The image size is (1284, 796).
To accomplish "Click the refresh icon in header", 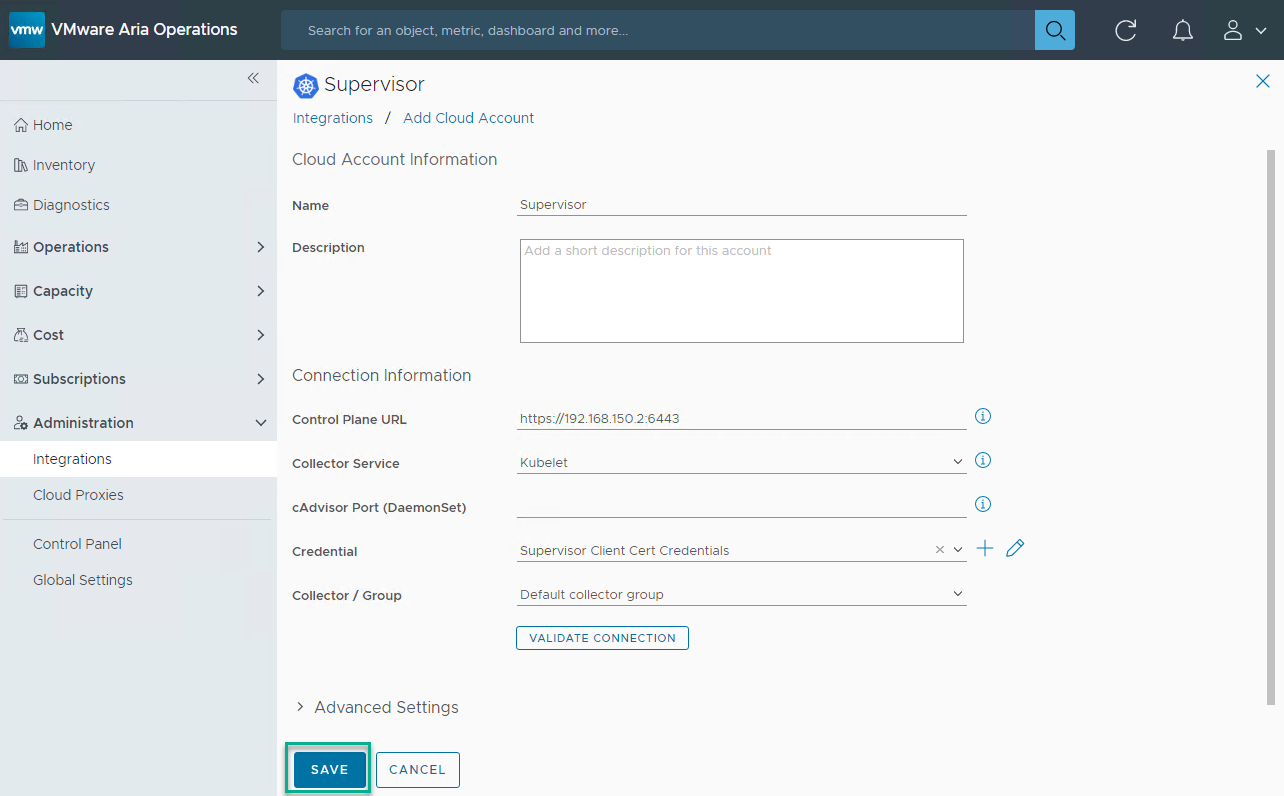I will [1125, 30].
